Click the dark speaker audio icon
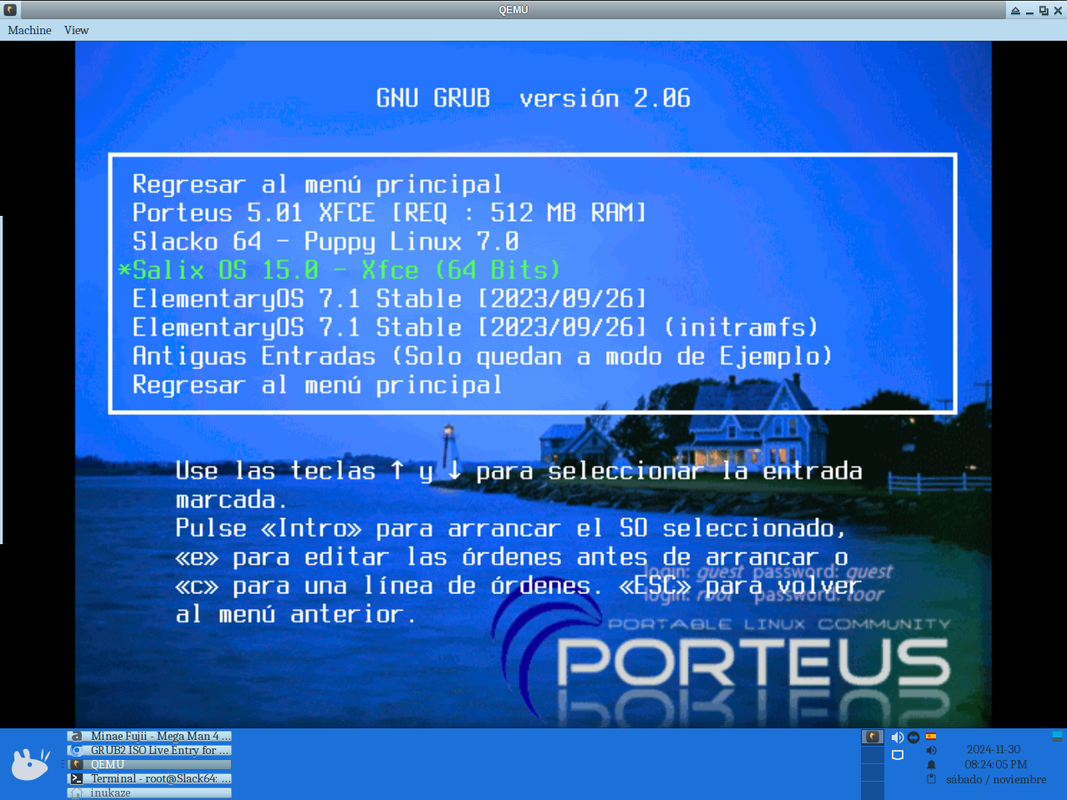This screenshot has width=1067, height=800. point(931,750)
